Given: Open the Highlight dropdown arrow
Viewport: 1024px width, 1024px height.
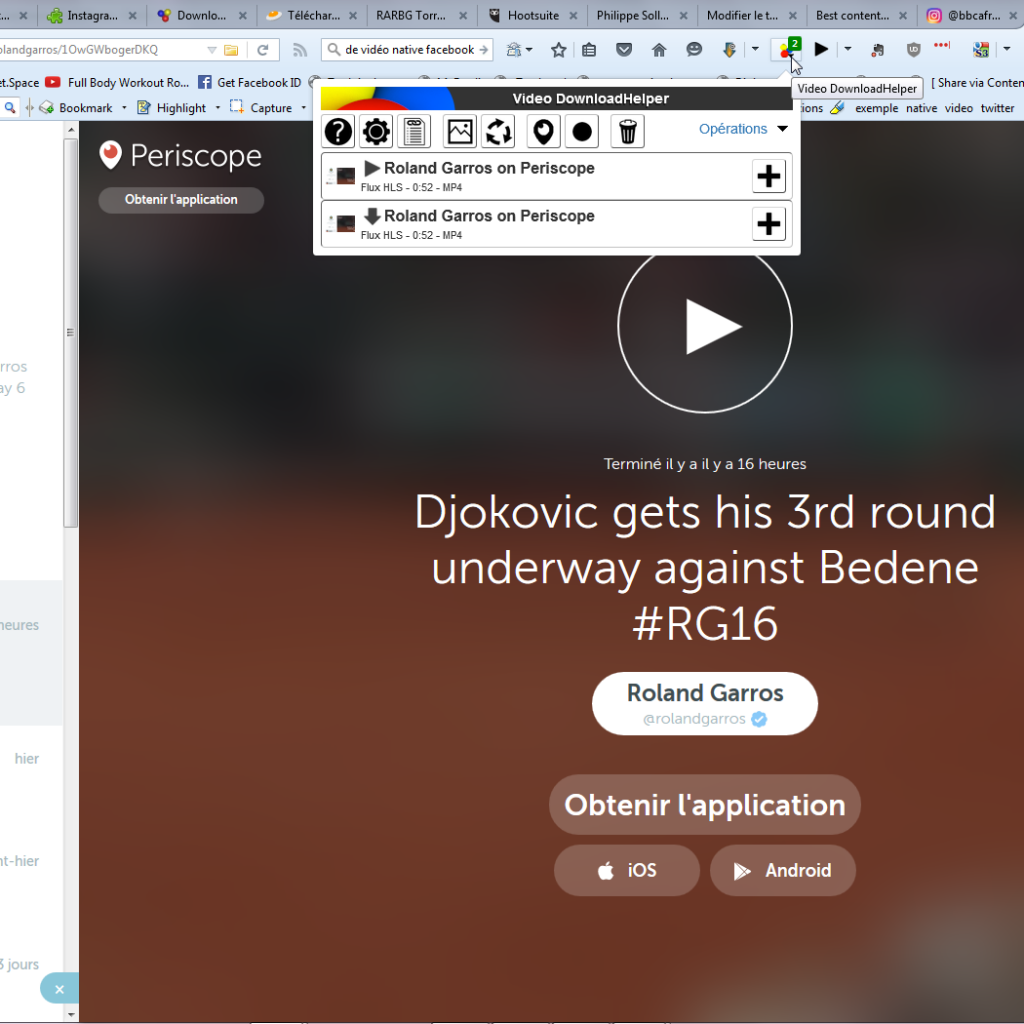Looking at the screenshot, I should pyautogui.click(x=217, y=108).
